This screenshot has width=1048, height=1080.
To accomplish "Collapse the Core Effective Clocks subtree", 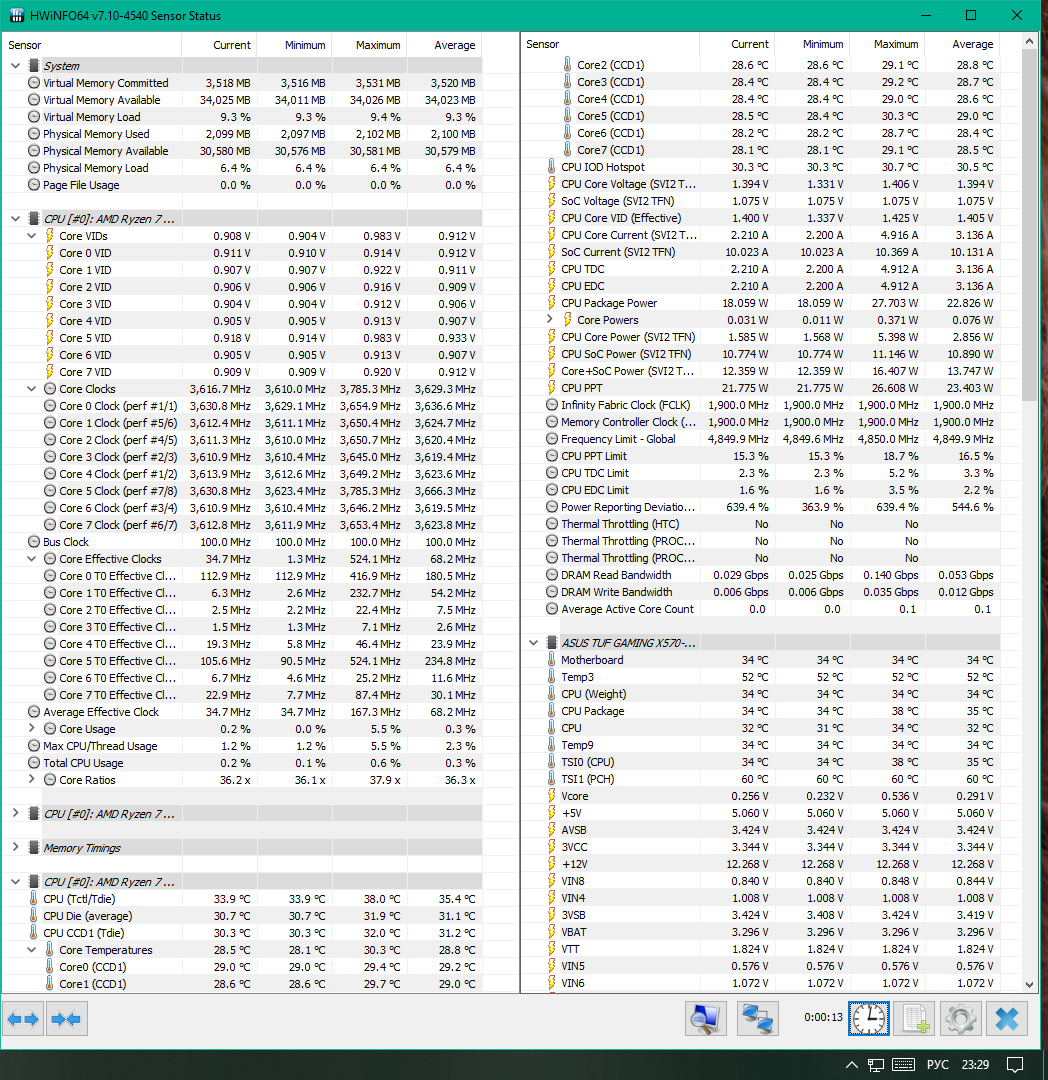I will [32, 559].
